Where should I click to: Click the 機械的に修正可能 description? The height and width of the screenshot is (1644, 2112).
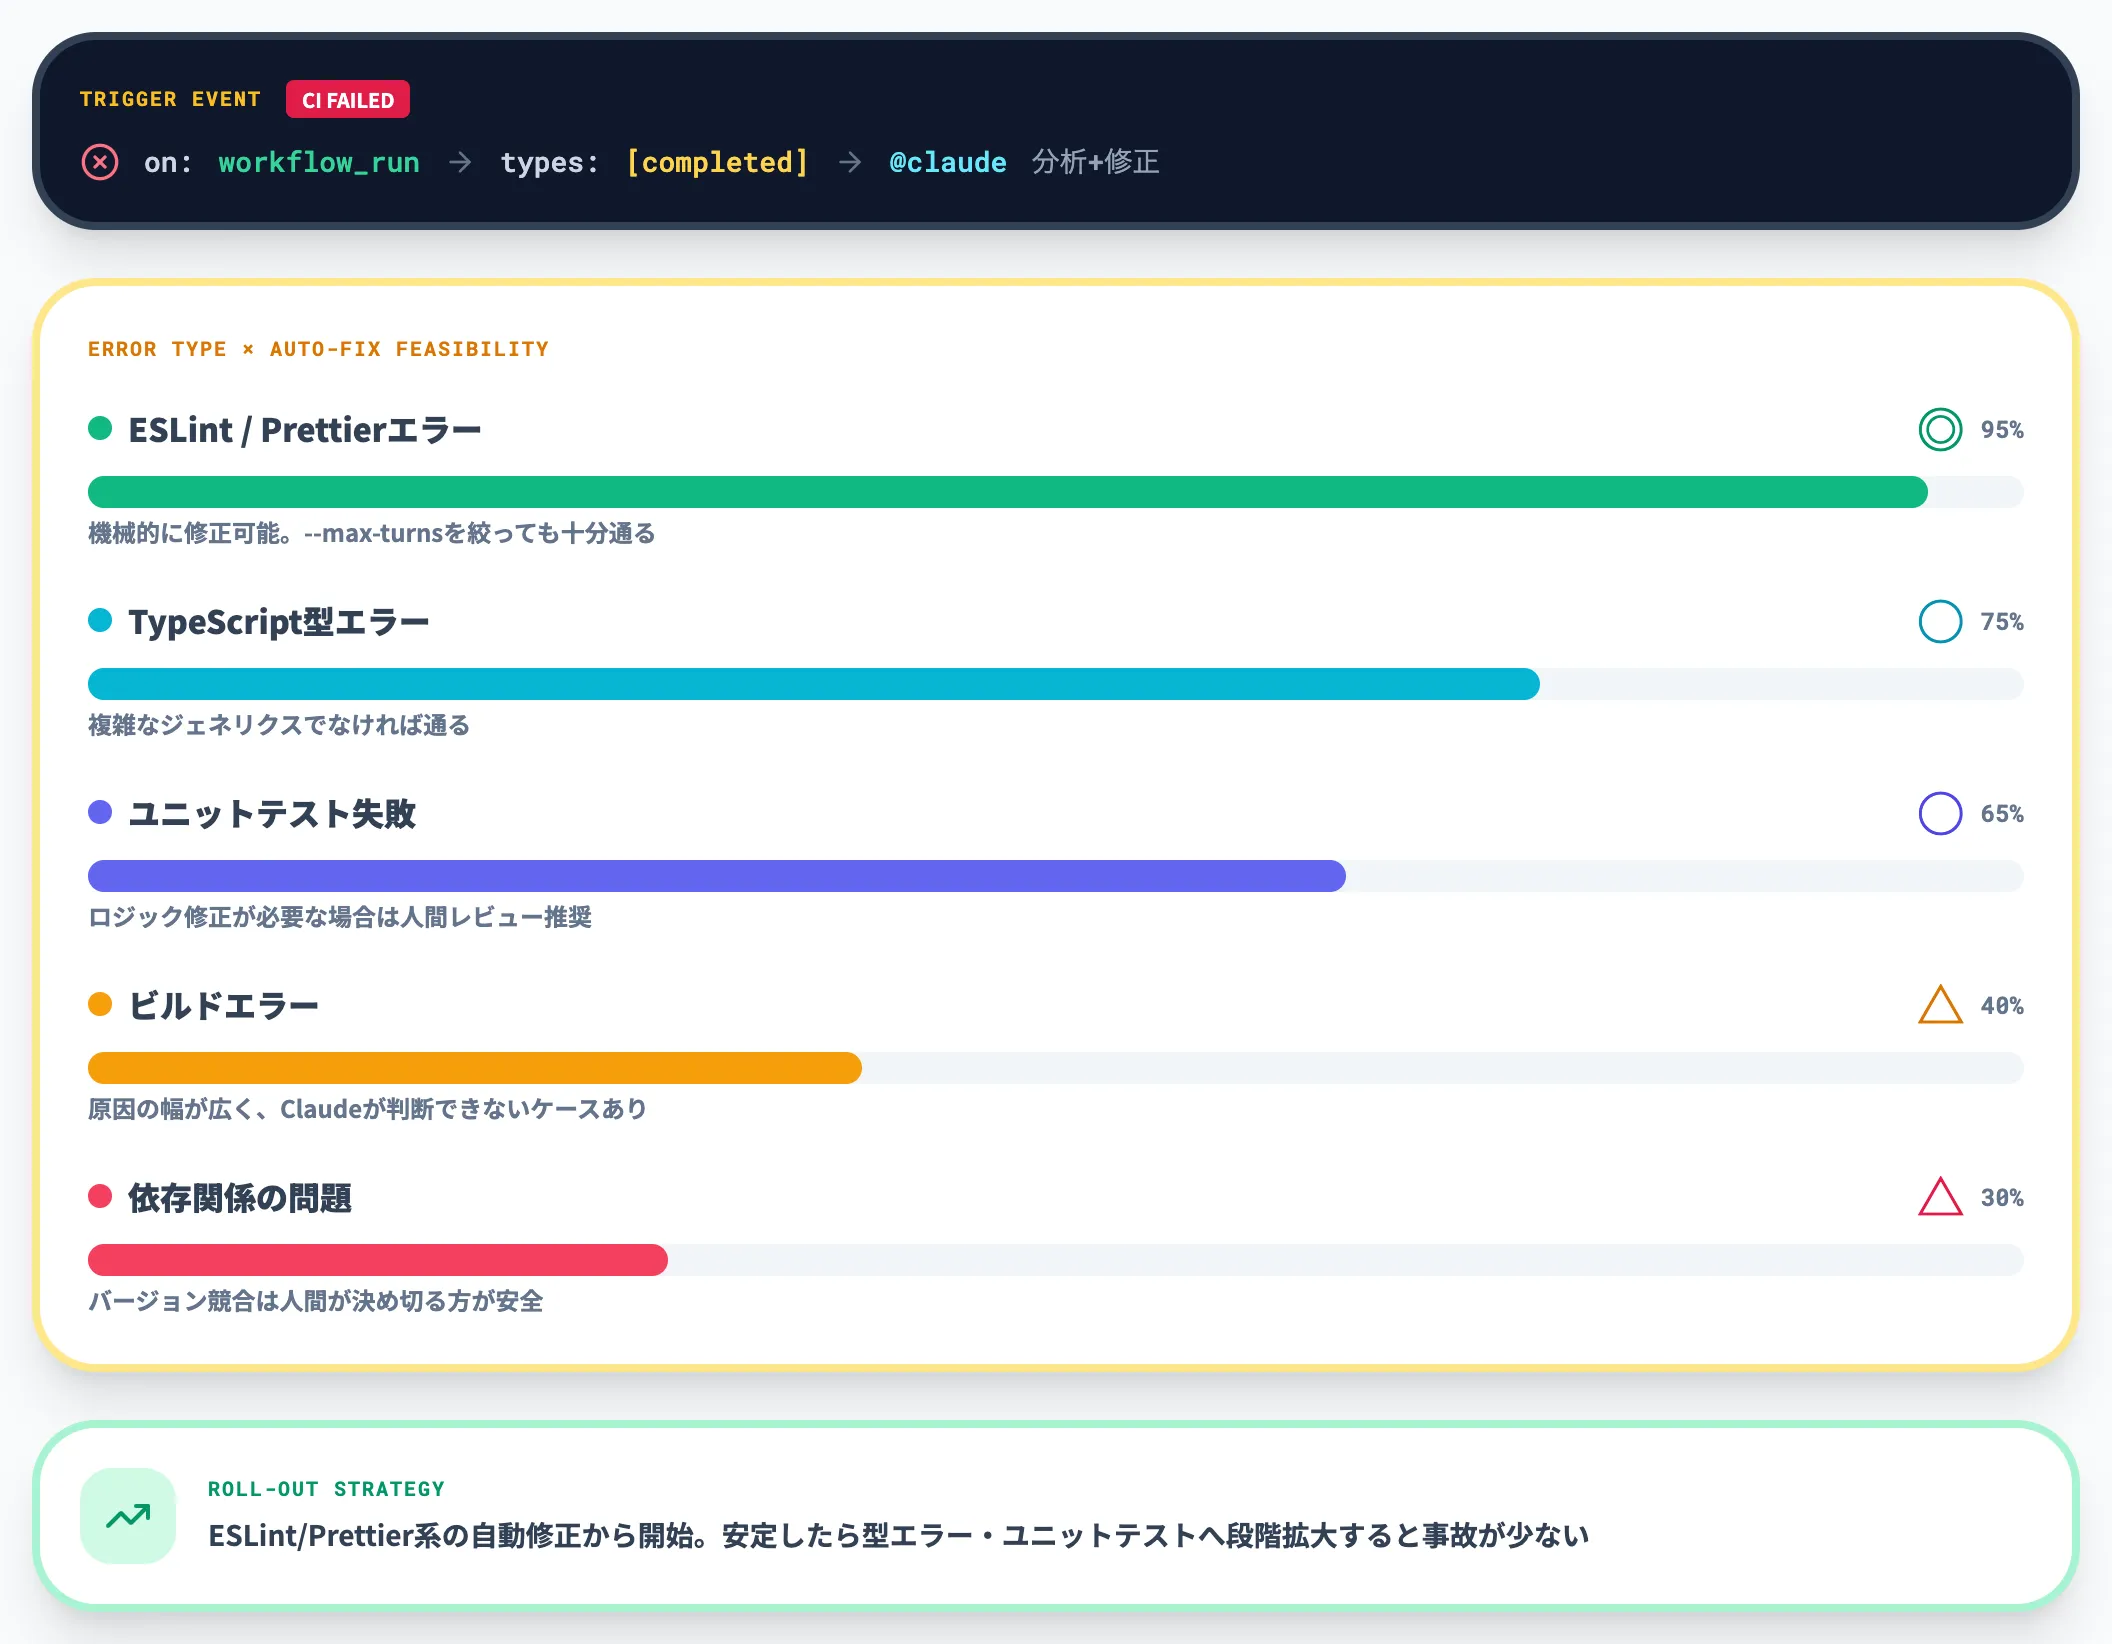pyautogui.click(x=372, y=533)
